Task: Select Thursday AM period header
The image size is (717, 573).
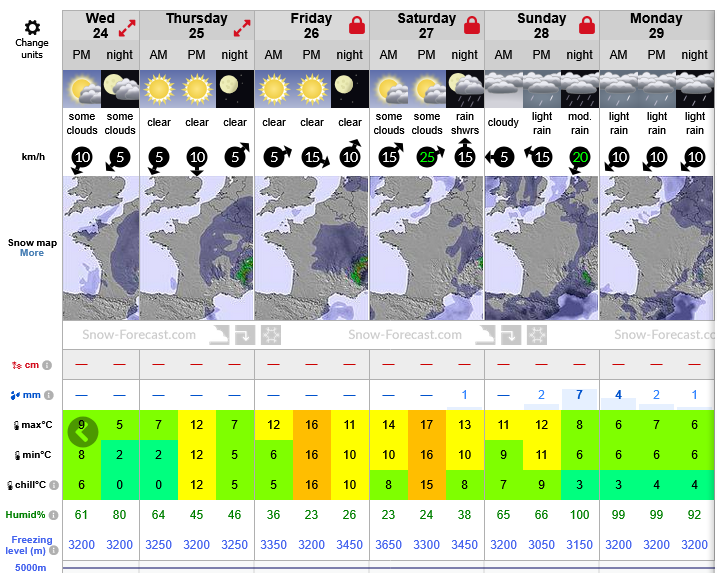Action: point(159,55)
